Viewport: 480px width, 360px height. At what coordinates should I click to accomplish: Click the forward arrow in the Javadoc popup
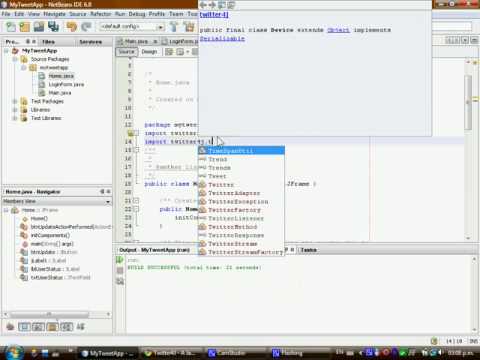point(212,5)
